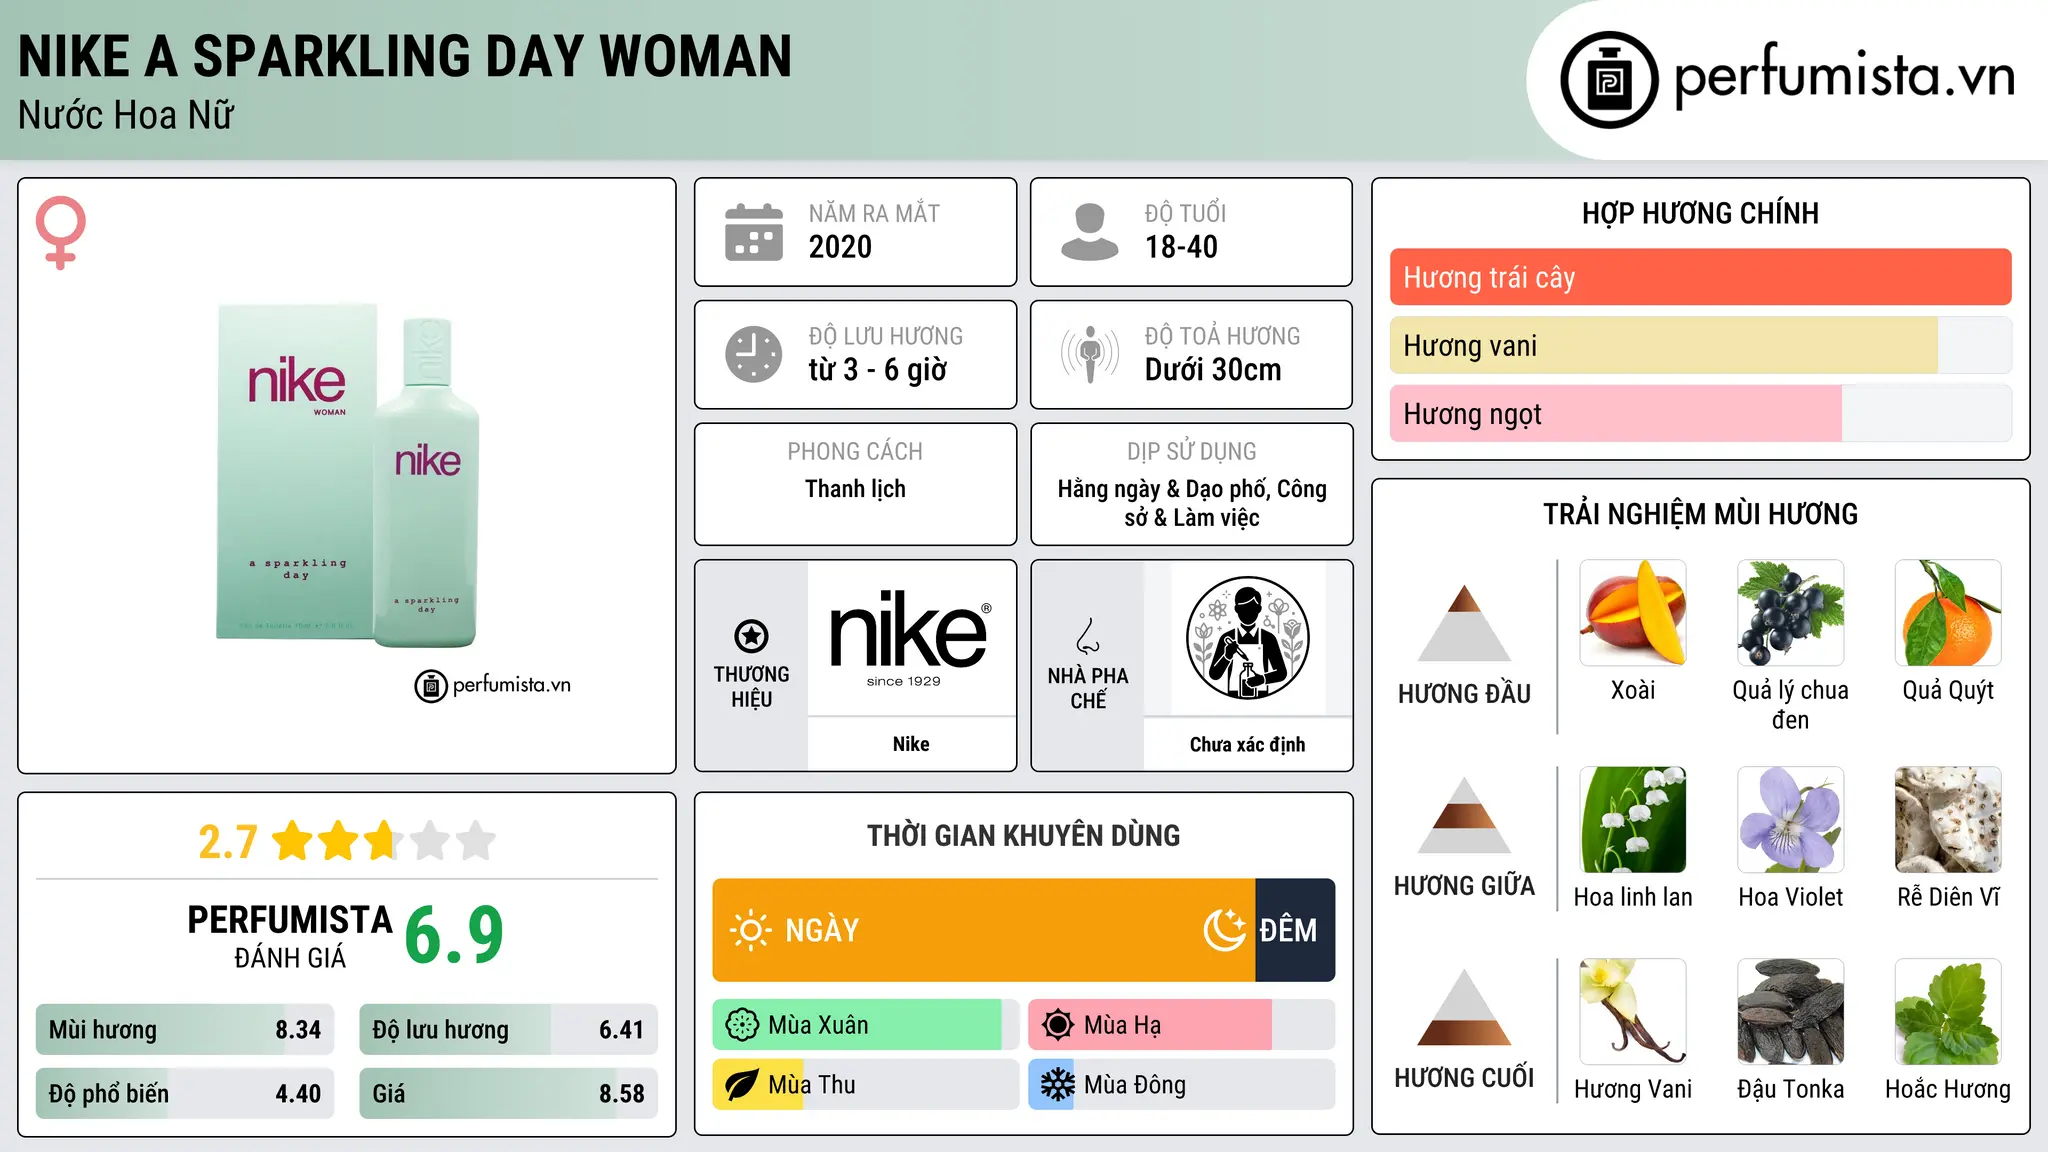The image size is (2048, 1152).
Task: Click the star badge icon above Thương hiệu
Action: pyautogui.click(x=751, y=635)
